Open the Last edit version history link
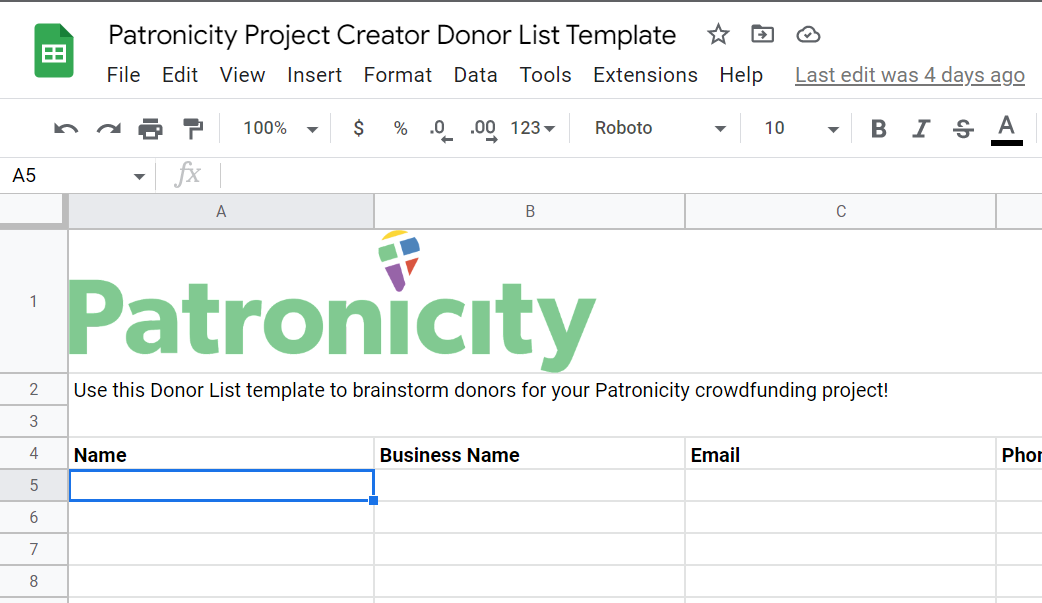 click(x=909, y=74)
